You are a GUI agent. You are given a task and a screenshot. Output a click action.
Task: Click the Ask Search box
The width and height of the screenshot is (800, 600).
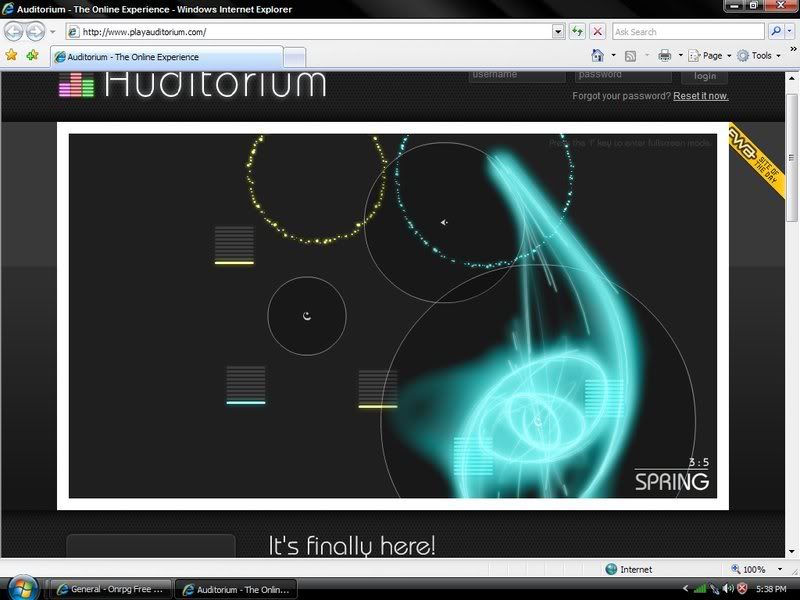[688, 32]
